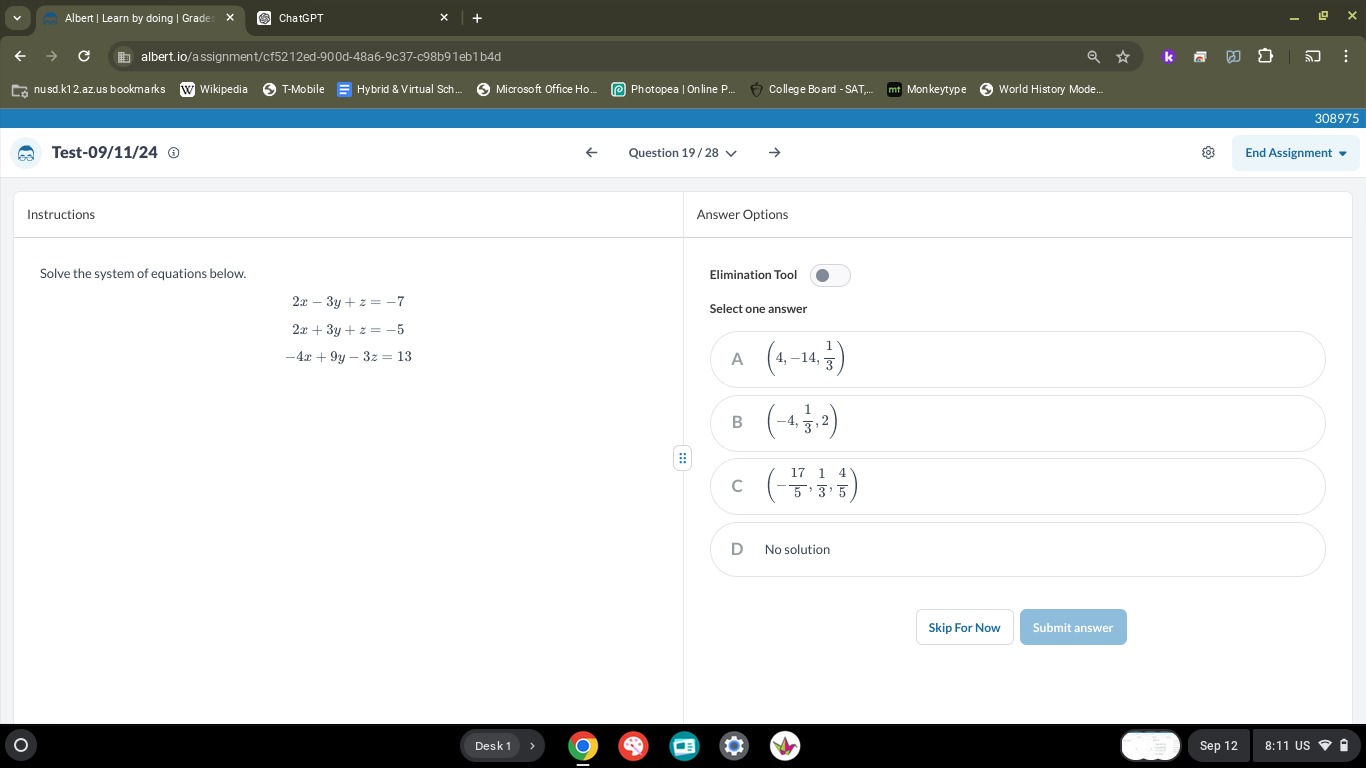Open the Wikipedia bookmark
1366x768 pixels.
(214, 89)
